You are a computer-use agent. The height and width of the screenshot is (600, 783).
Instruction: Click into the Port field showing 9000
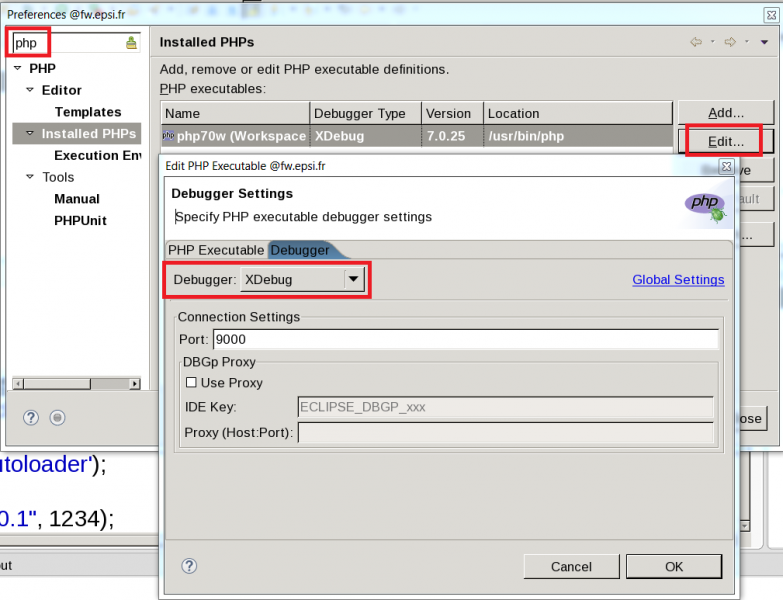click(x=465, y=339)
